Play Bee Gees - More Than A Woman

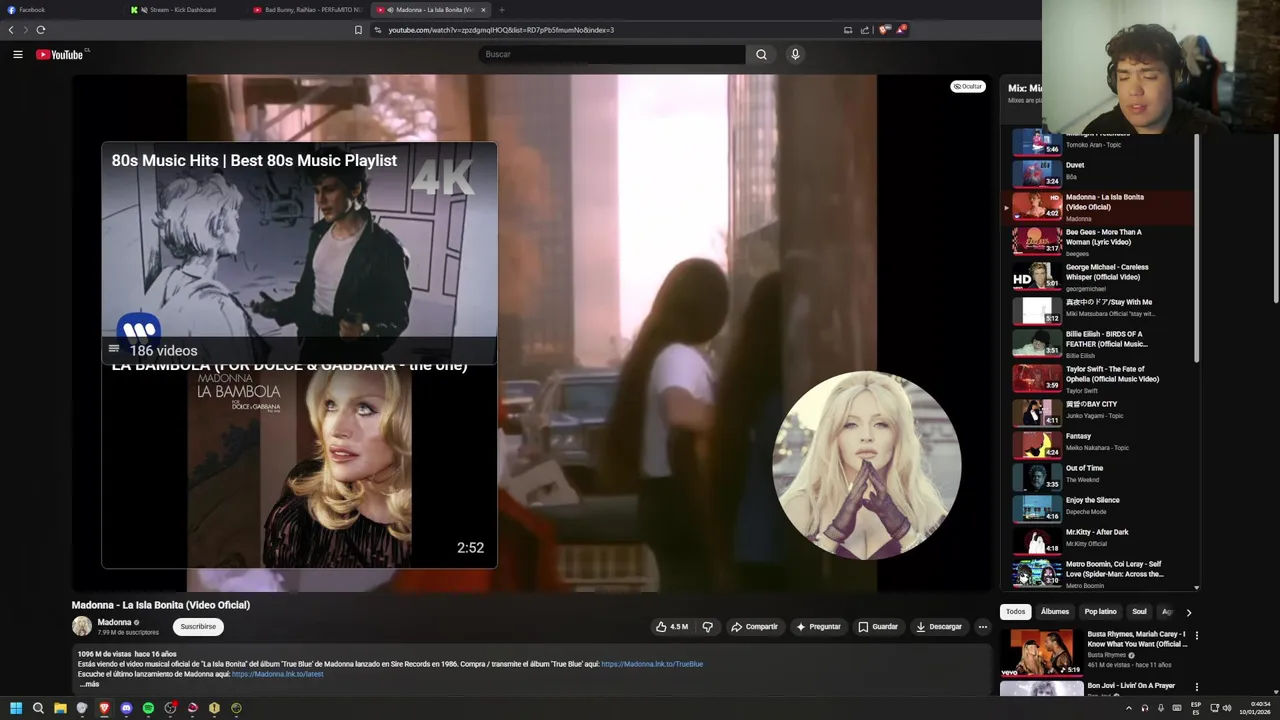pos(1097,241)
